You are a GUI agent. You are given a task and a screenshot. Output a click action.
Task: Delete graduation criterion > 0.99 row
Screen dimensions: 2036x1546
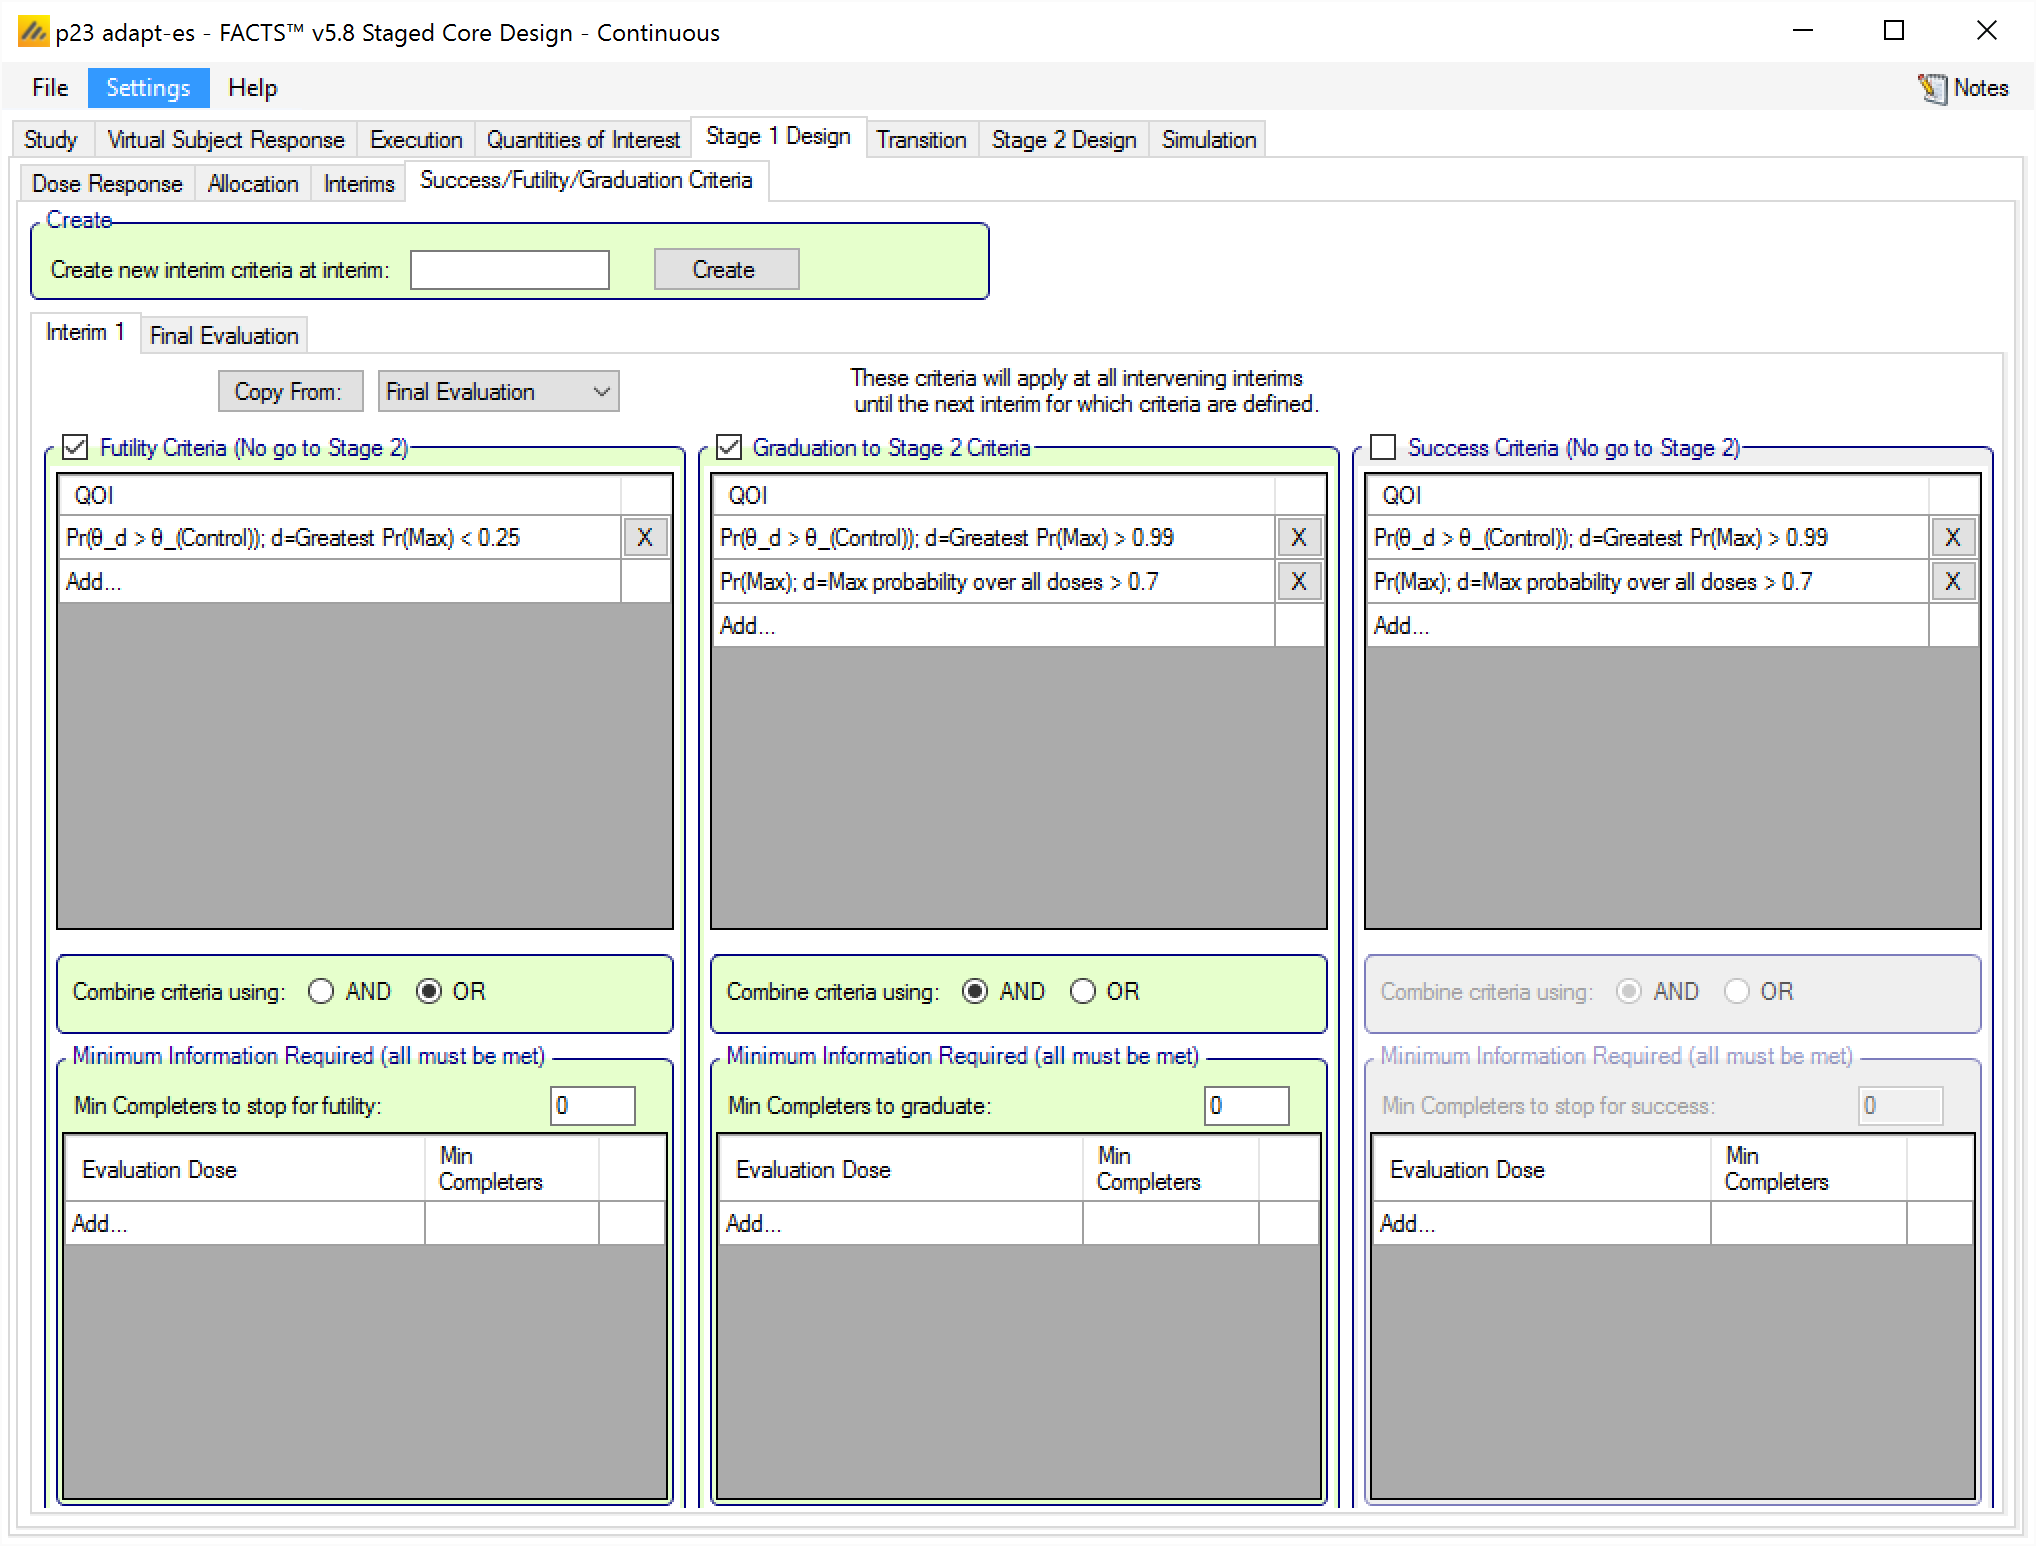(x=1298, y=538)
